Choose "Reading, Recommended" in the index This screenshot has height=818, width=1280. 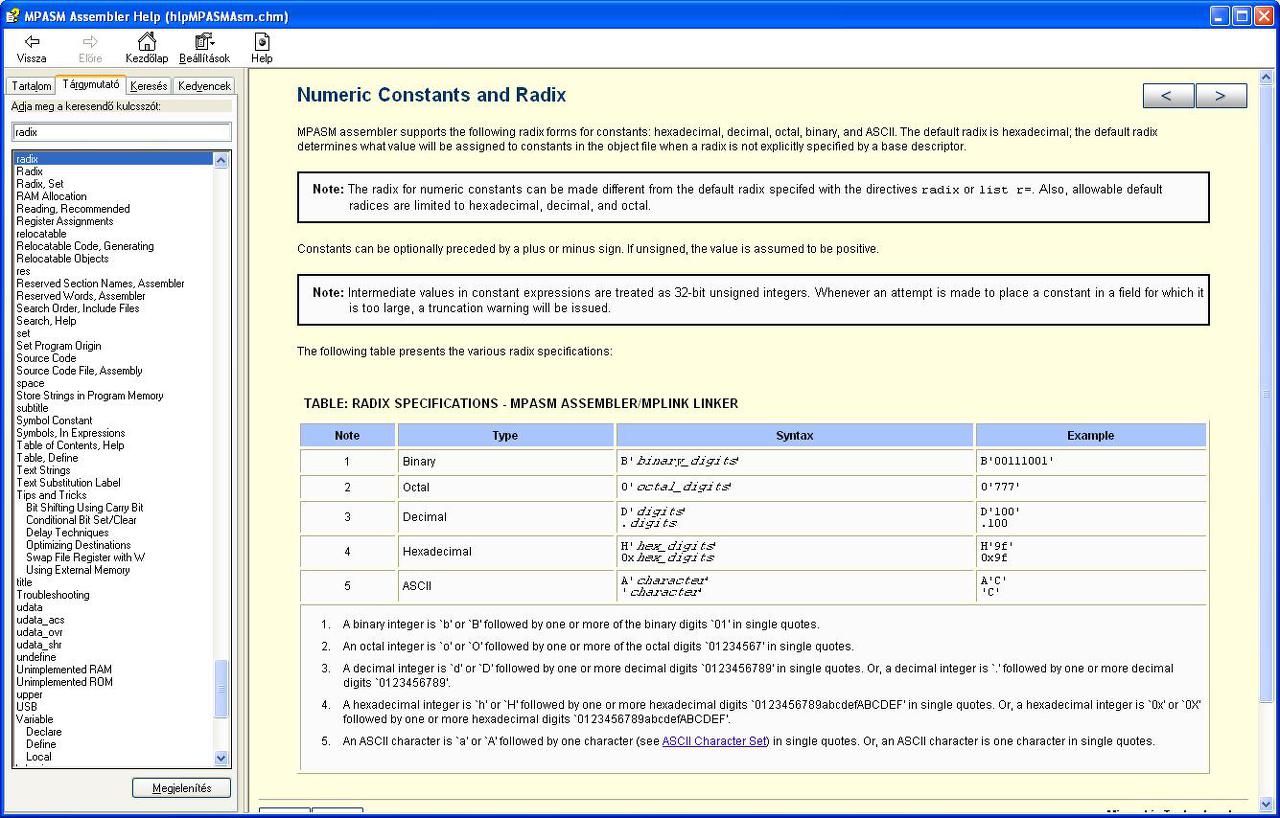[73, 209]
